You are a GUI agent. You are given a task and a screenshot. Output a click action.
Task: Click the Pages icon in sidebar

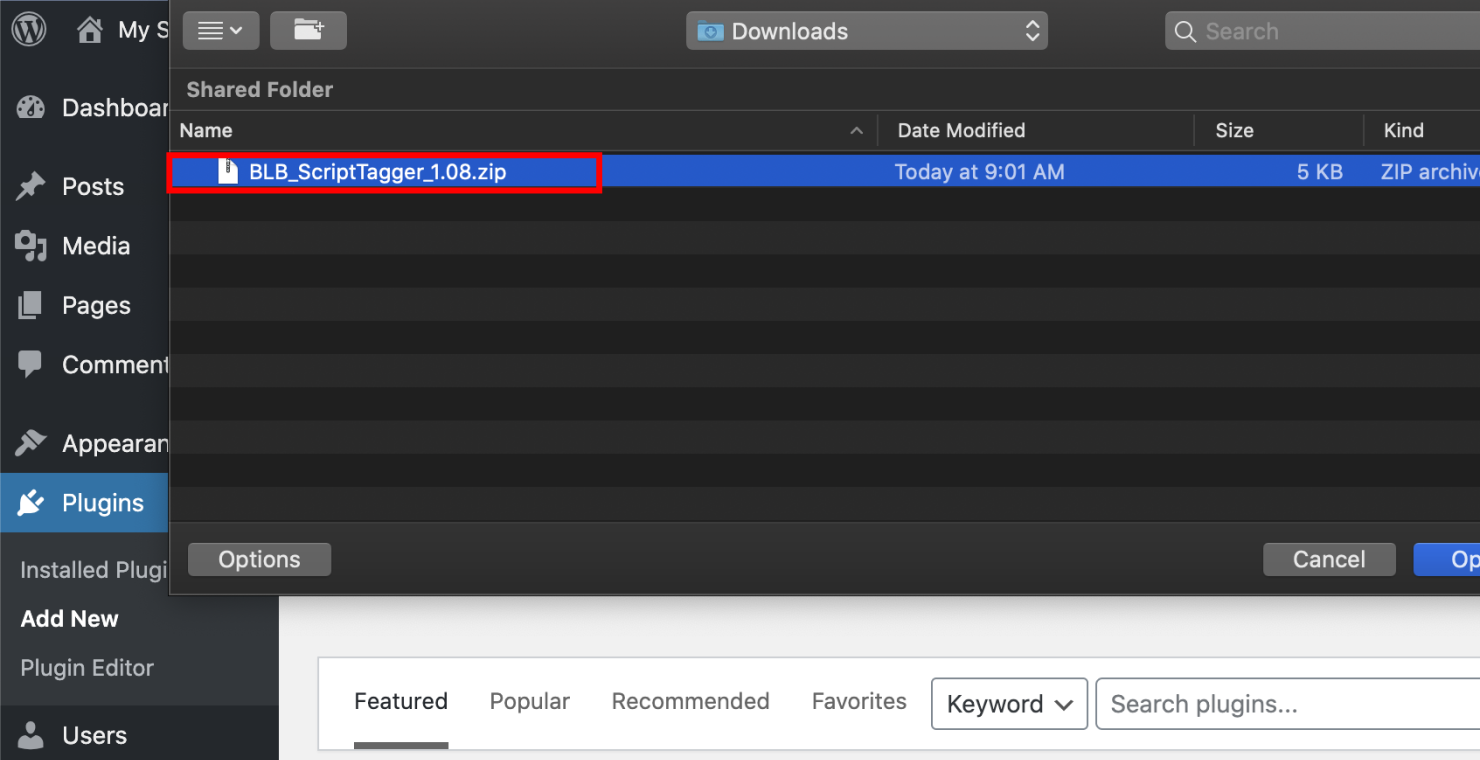click(31, 305)
